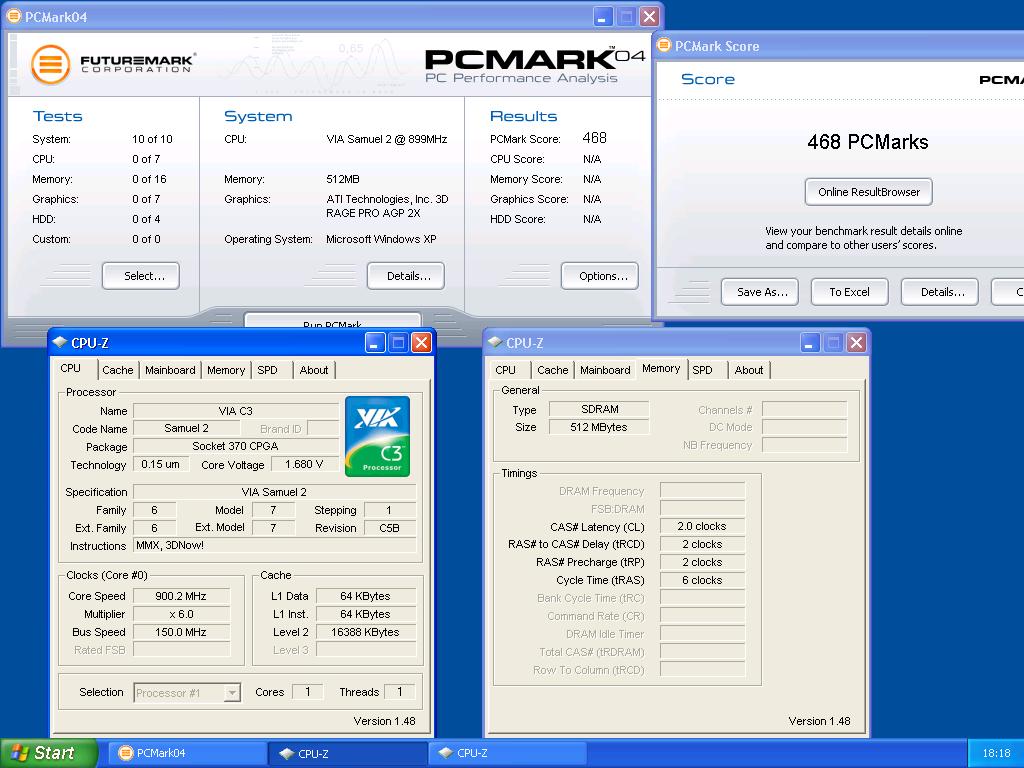Click the Run PCMark button
The height and width of the screenshot is (768, 1024).
click(332, 321)
